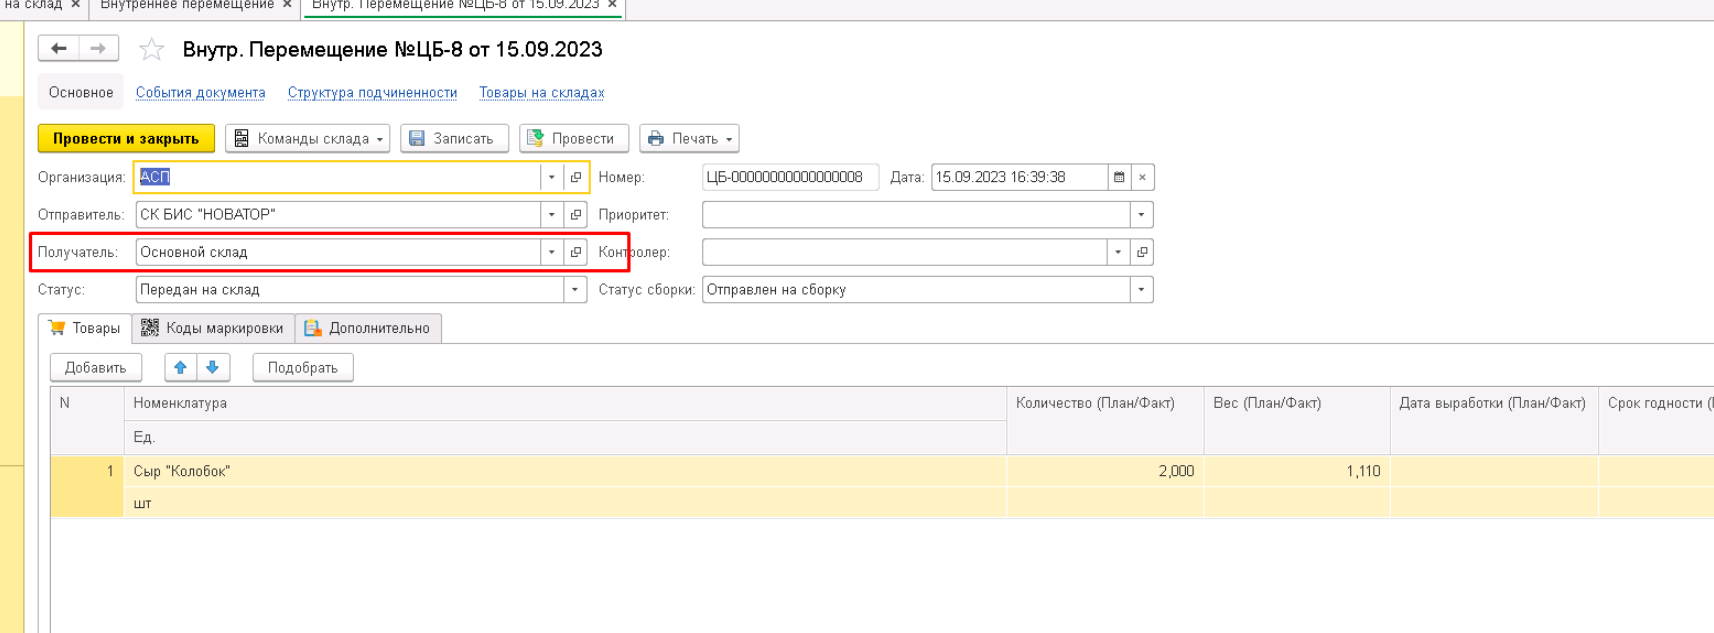Go back with the left arrow button

click(x=58, y=48)
